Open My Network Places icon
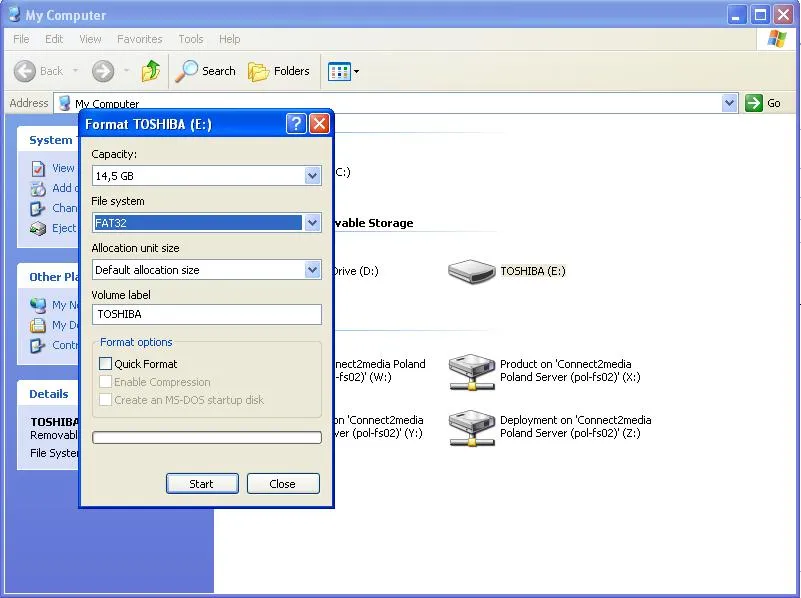The width and height of the screenshot is (801, 598). [38, 305]
